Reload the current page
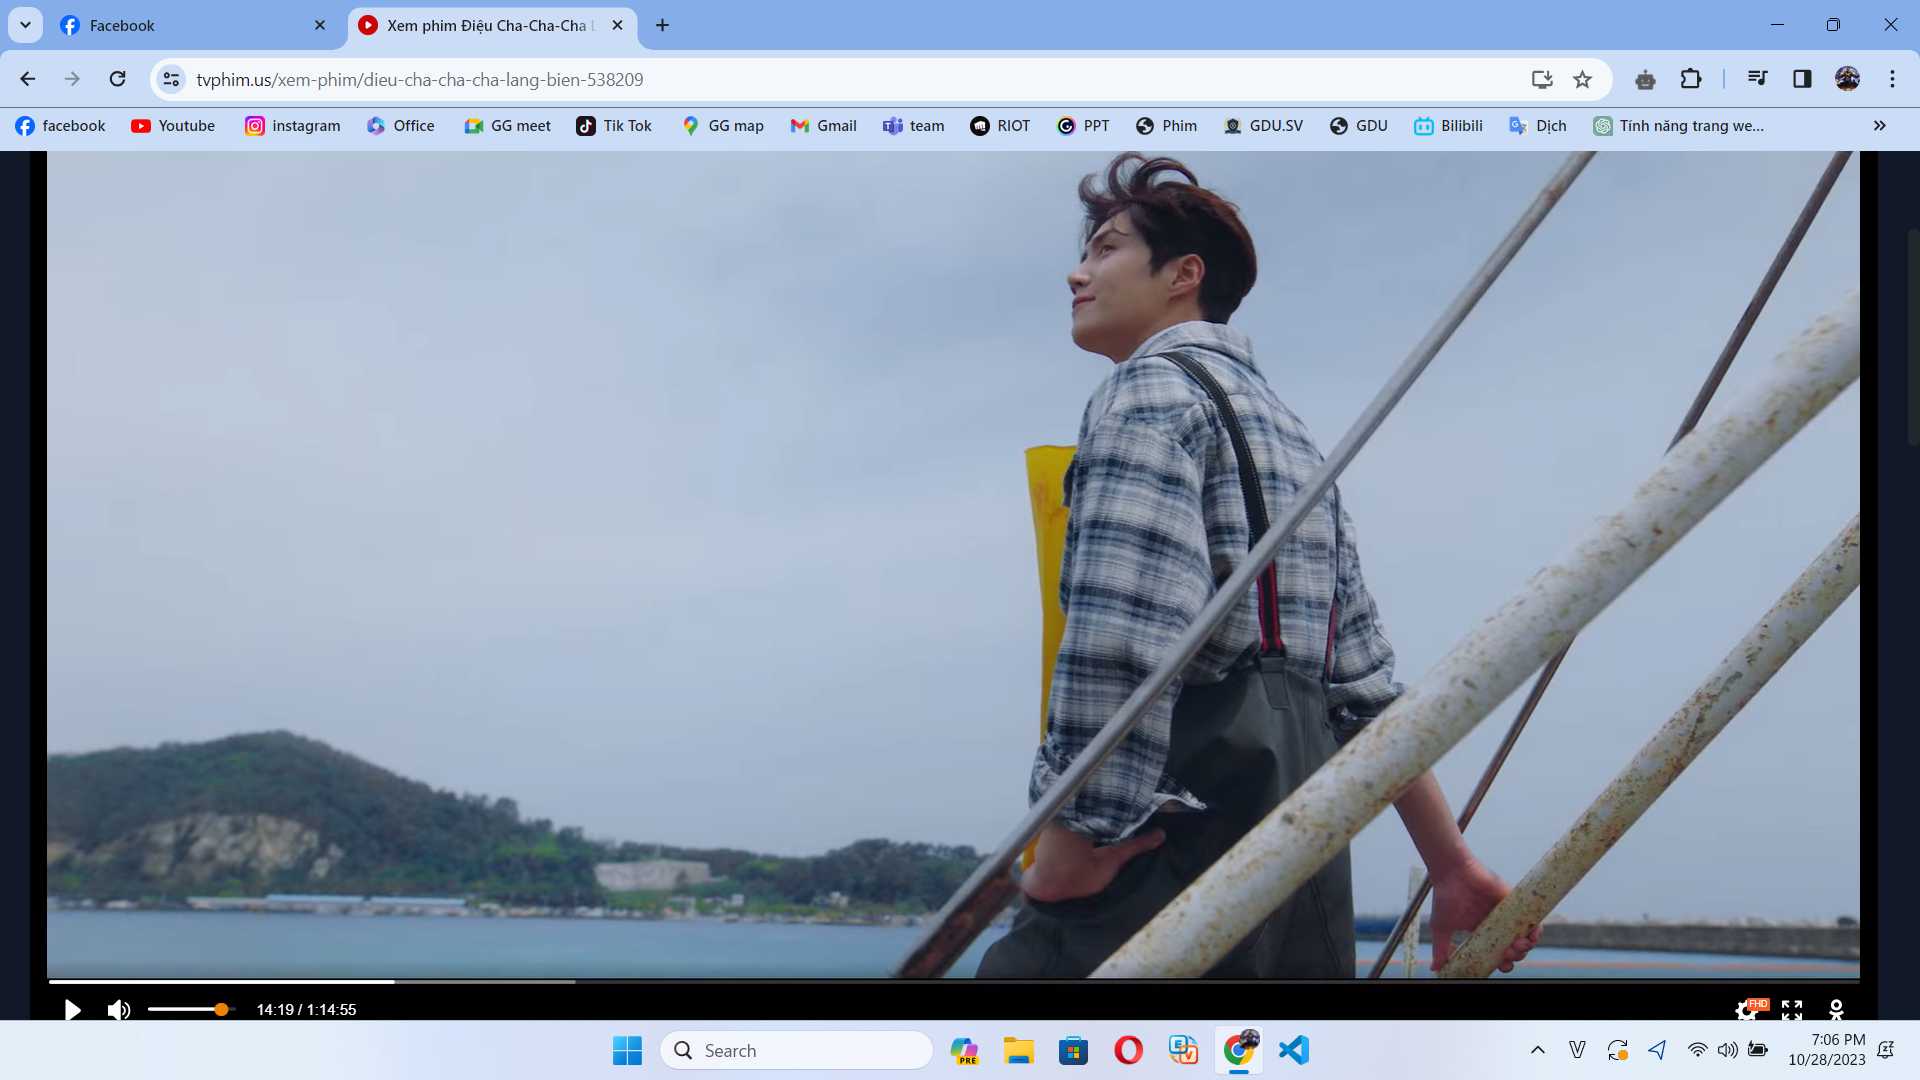1920x1080 pixels. click(117, 79)
